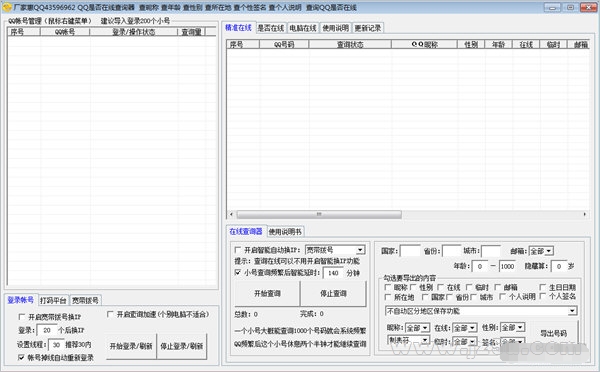Focus the 国家 input field

click(410, 251)
